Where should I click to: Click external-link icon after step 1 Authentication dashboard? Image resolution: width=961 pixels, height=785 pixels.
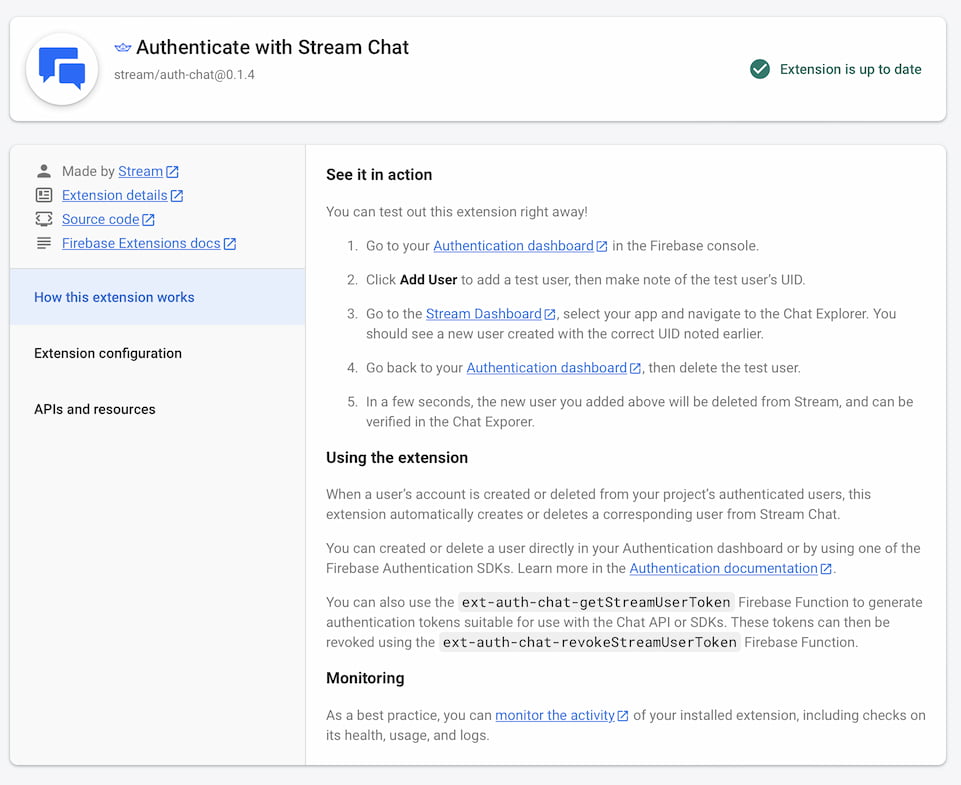(x=602, y=246)
